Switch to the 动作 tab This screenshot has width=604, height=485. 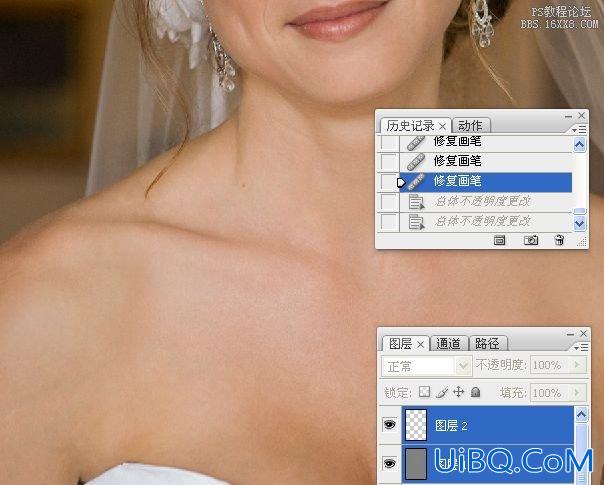coord(470,126)
